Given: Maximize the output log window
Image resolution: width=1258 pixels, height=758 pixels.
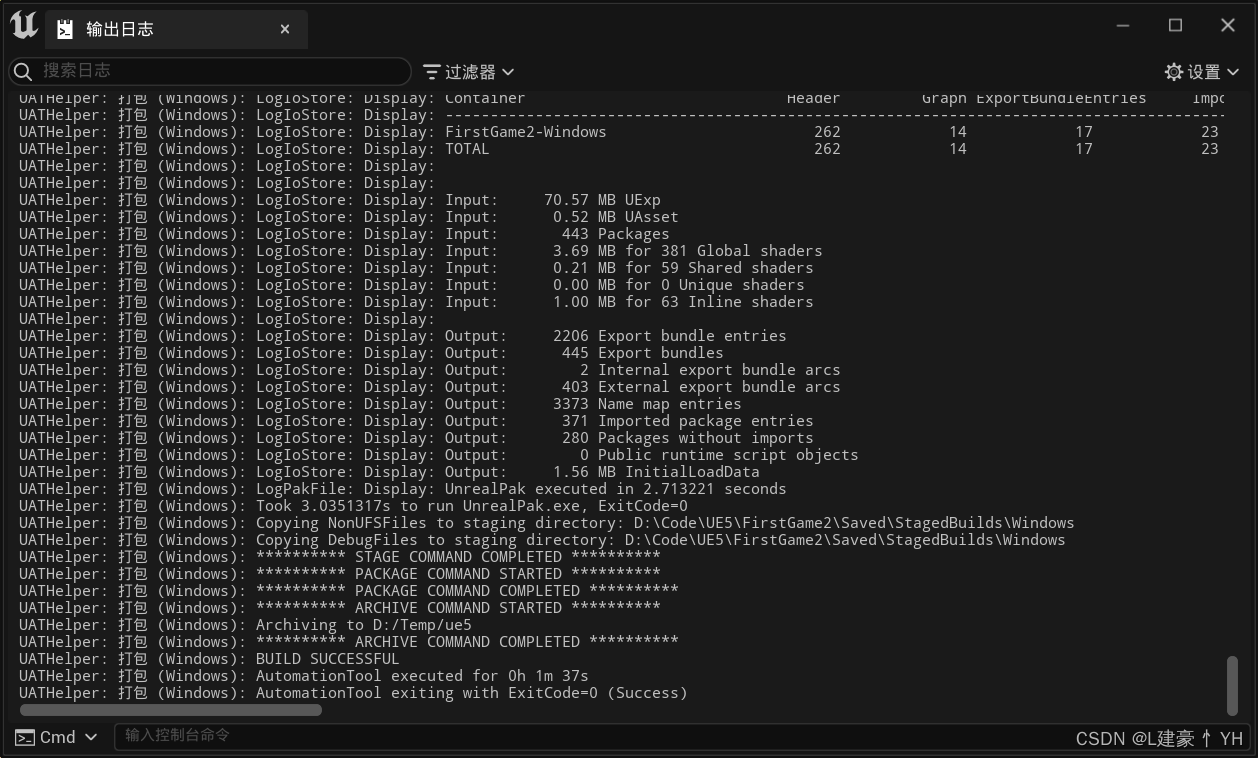Looking at the screenshot, I should tap(1175, 26).
